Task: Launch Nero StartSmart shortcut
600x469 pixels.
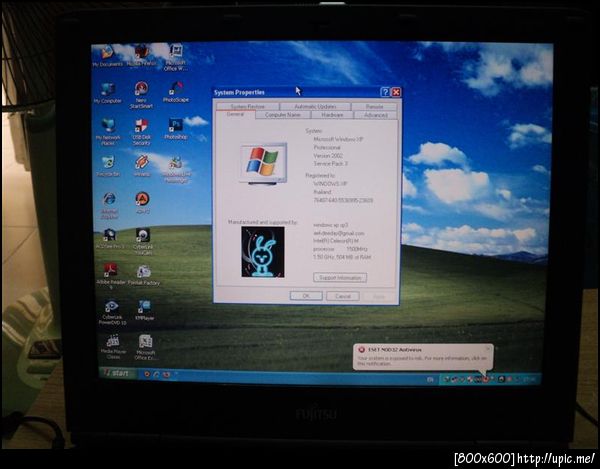Action: coord(141,94)
